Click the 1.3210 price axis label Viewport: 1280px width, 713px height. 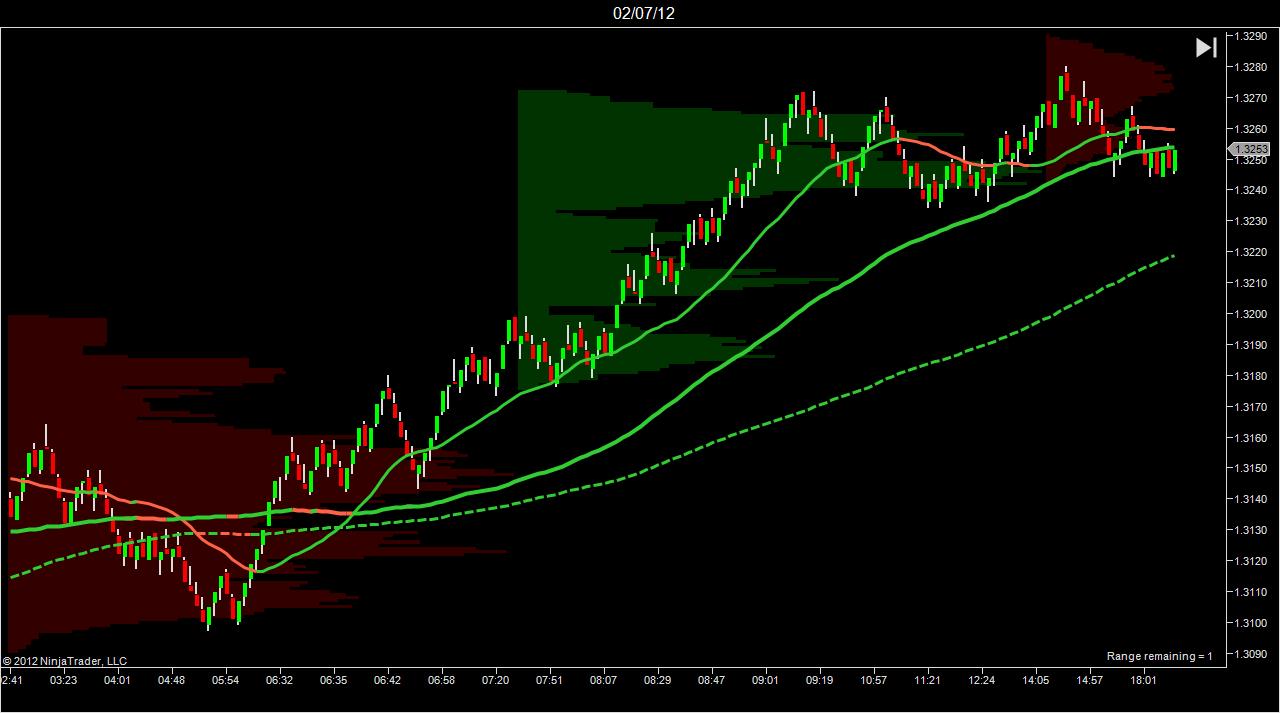1251,283
